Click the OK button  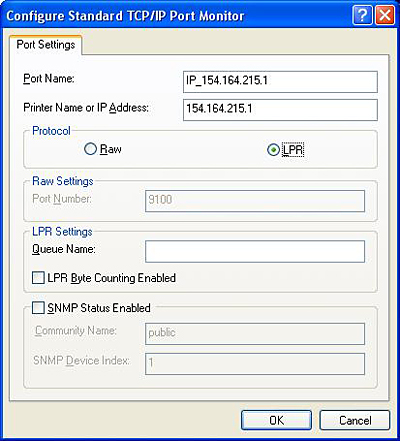(x=276, y=420)
